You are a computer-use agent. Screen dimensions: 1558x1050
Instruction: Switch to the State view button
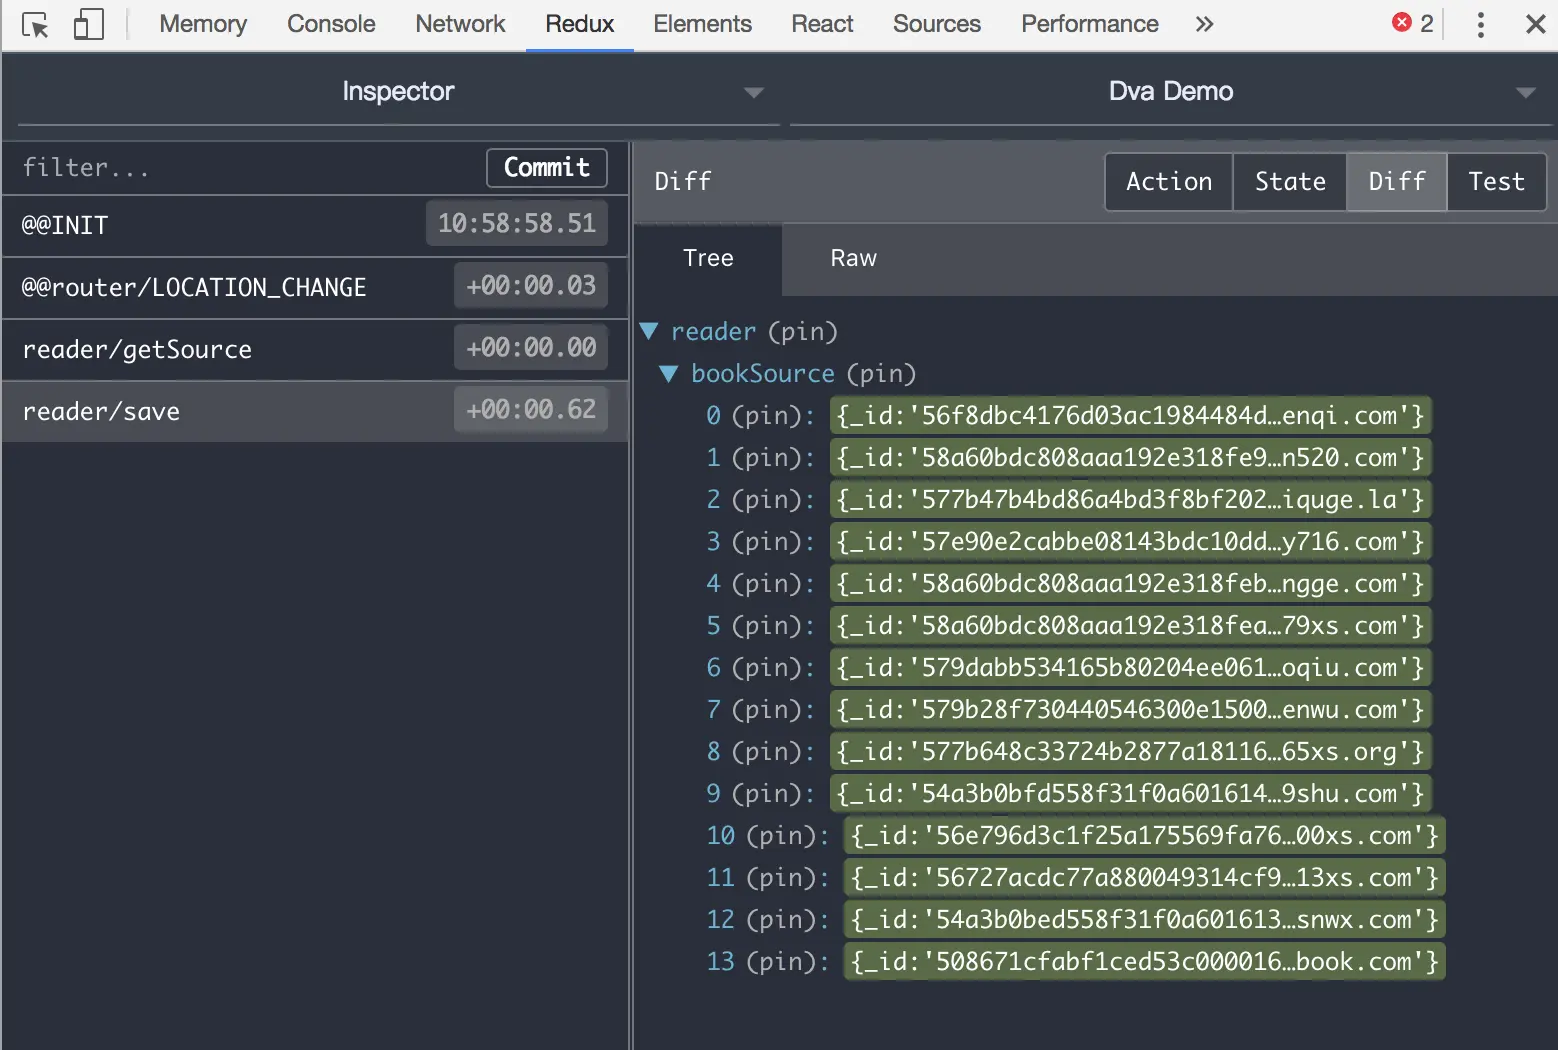(x=1290, y=182)
